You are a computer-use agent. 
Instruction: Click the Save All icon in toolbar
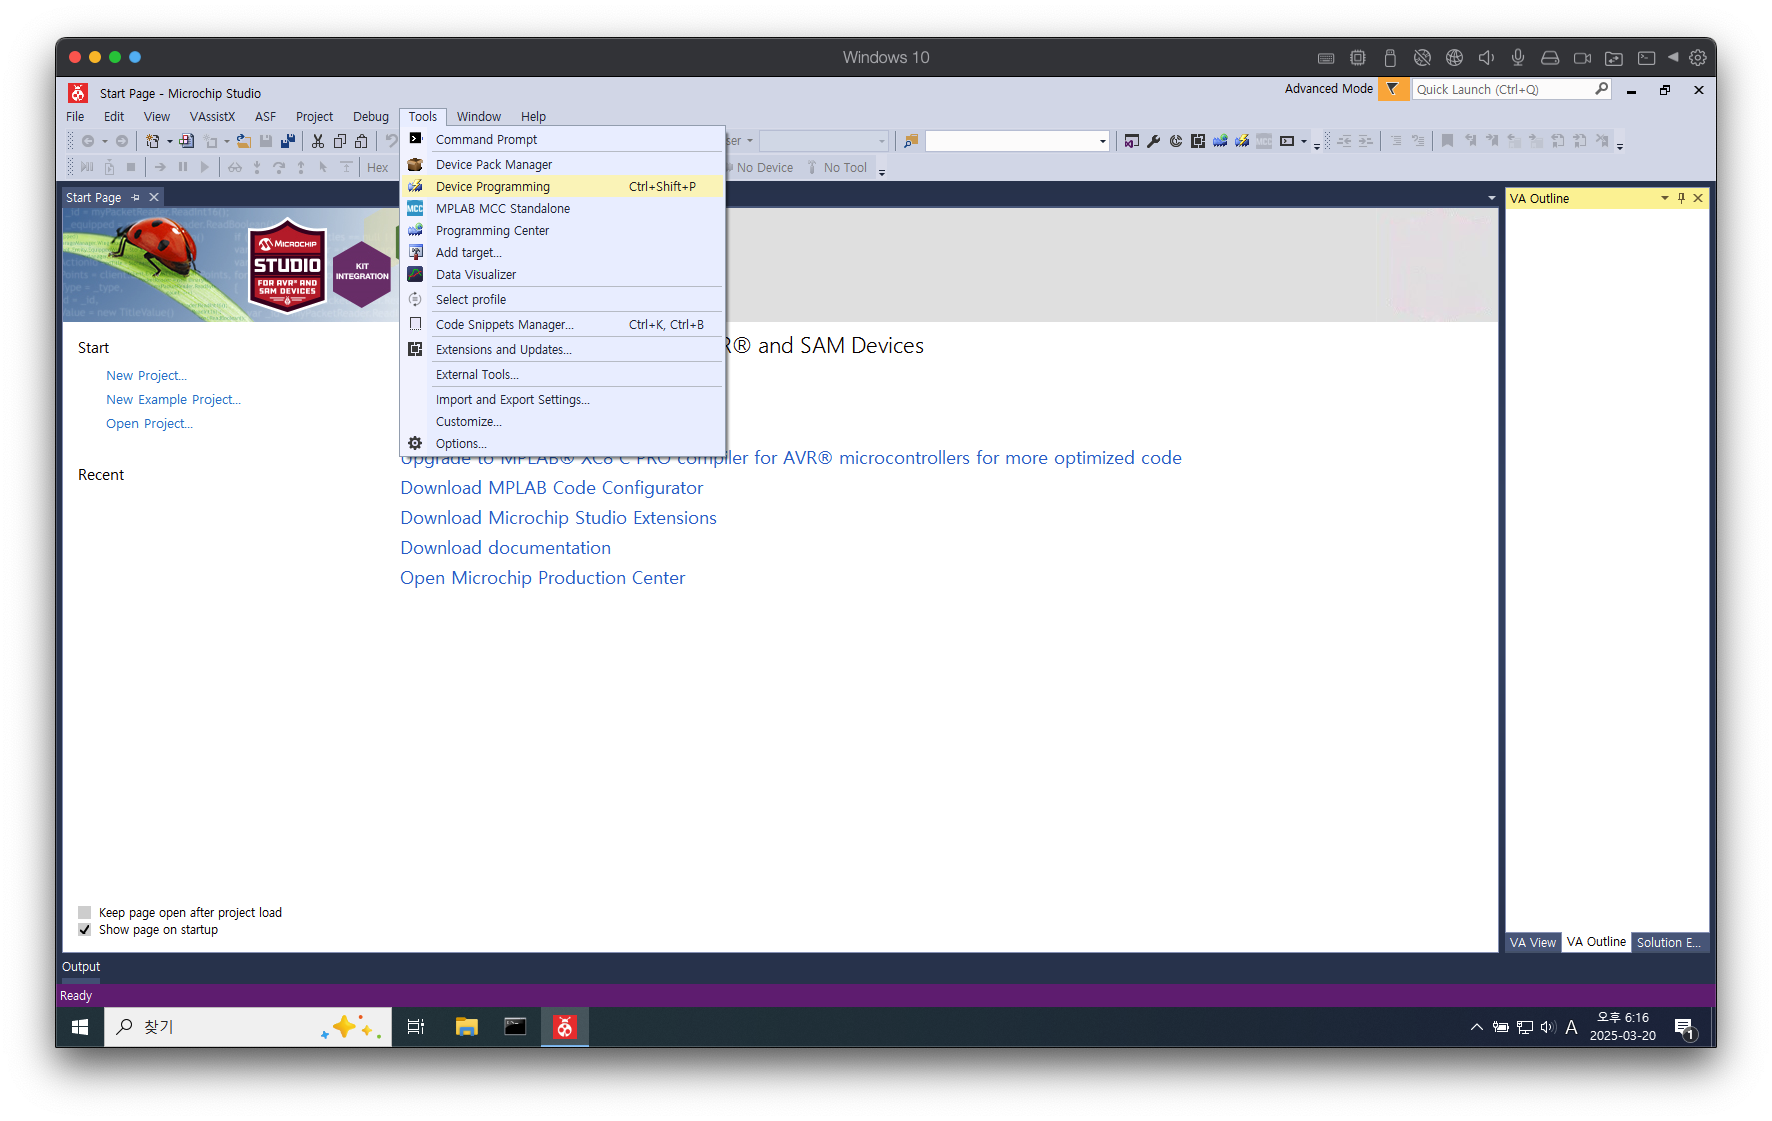pyautogui.click(x=288, y=141)
